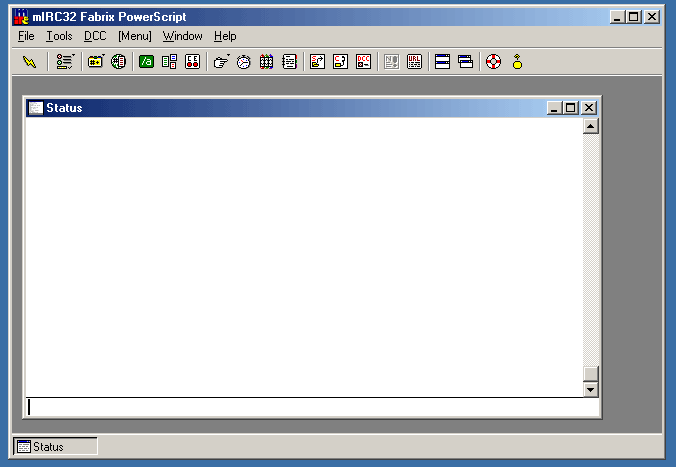The image size is (676, 467).
Task: Click the Status window text input field
Action: (x=300, y=407)
